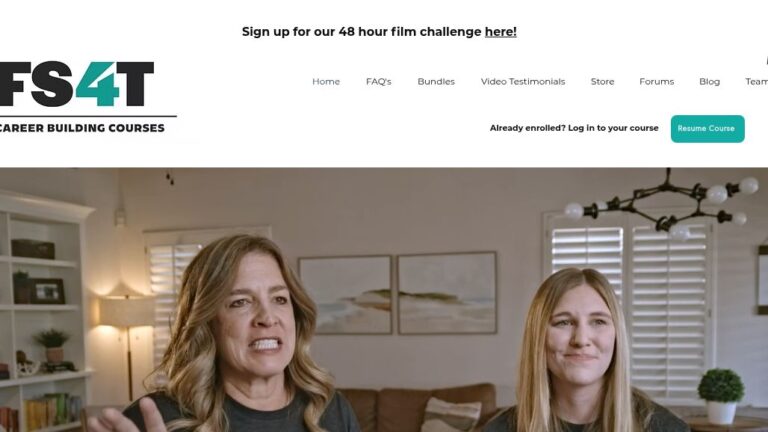
Task: Open the FAQ's page
Action: (379, 82)
